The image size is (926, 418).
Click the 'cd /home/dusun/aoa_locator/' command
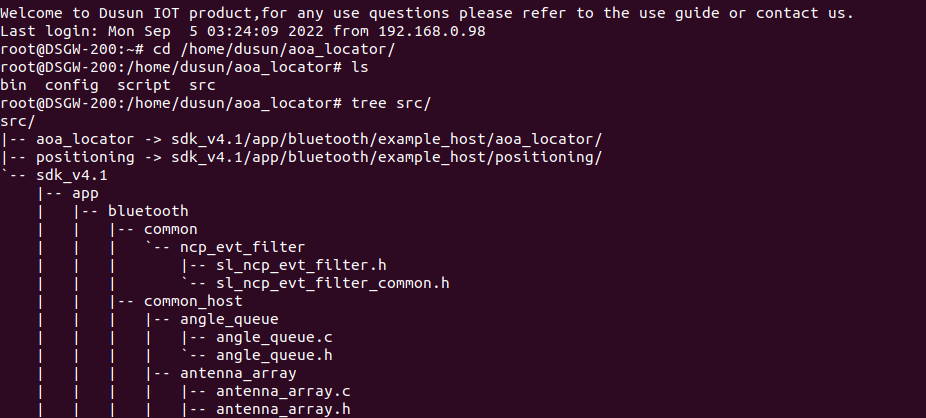pyautogui.click(x=274, y=50)
